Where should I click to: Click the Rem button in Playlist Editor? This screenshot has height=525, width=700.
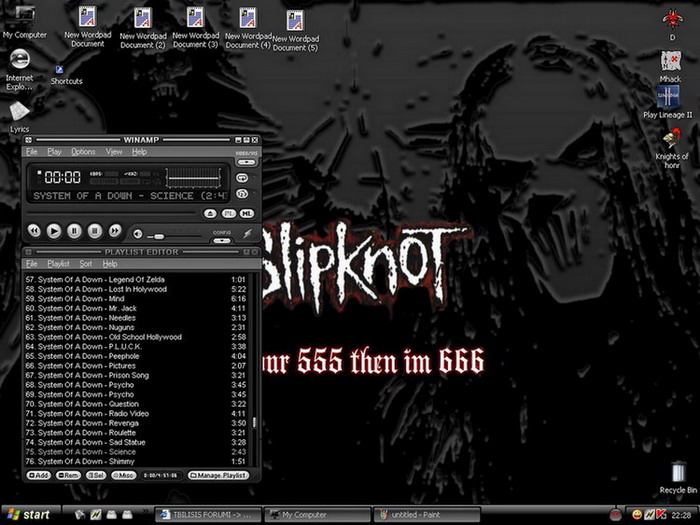pos(68,475)
